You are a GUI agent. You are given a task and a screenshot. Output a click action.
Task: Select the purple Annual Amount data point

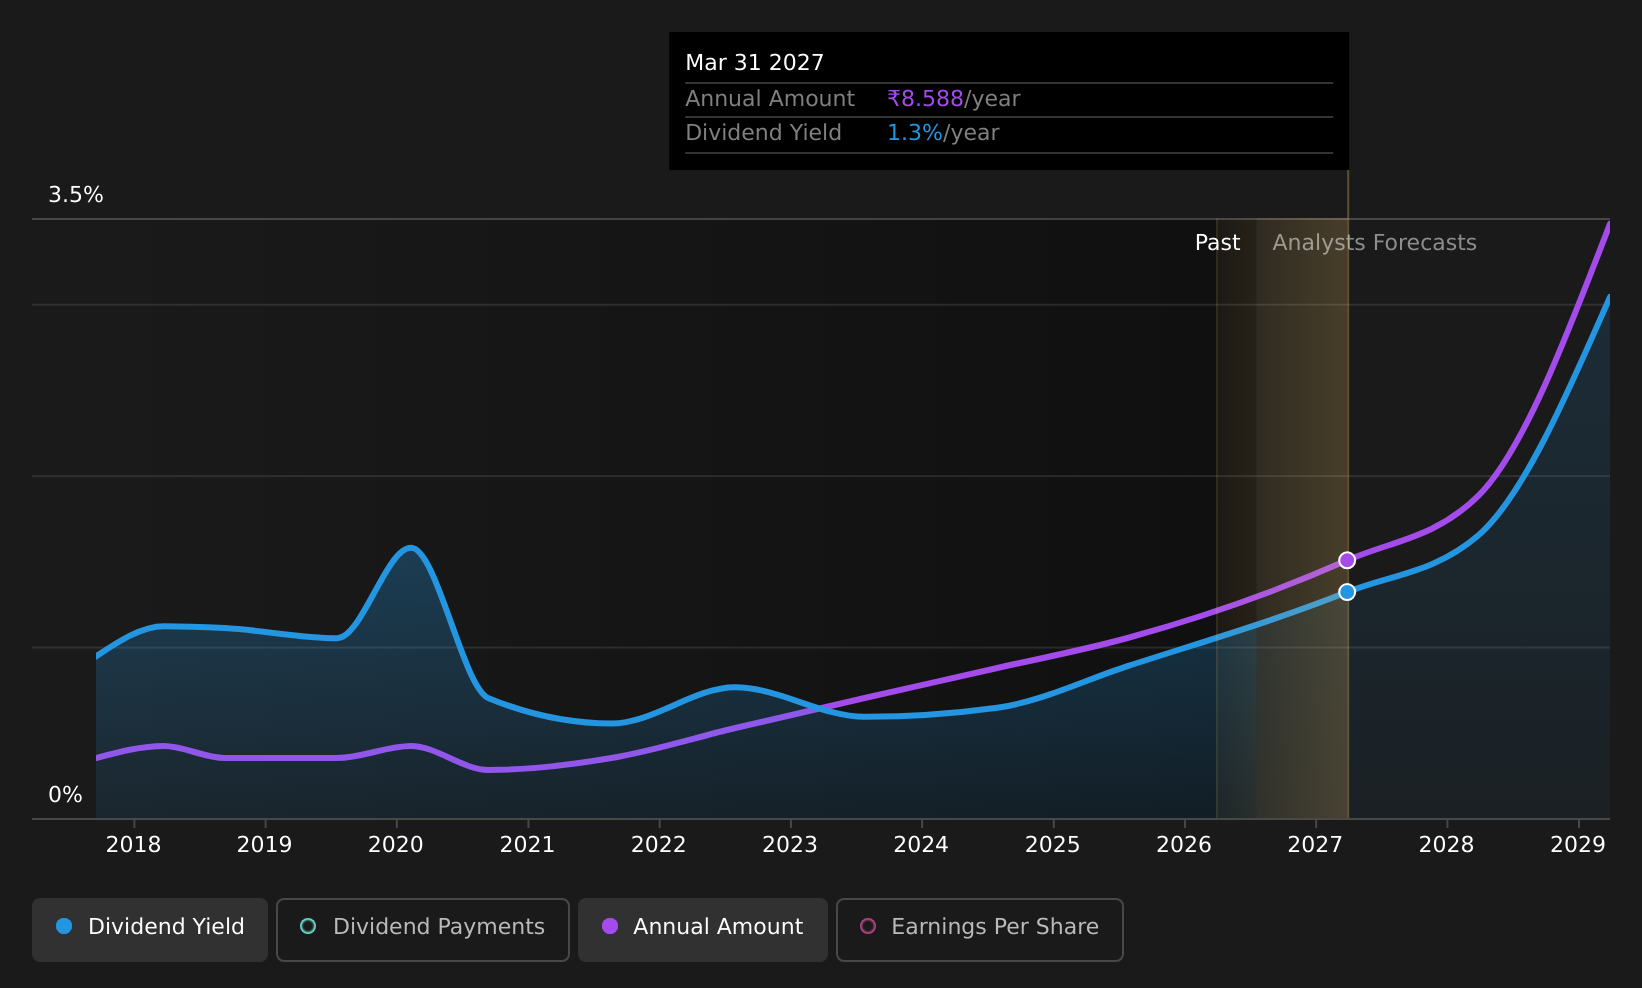[1347, 560]
